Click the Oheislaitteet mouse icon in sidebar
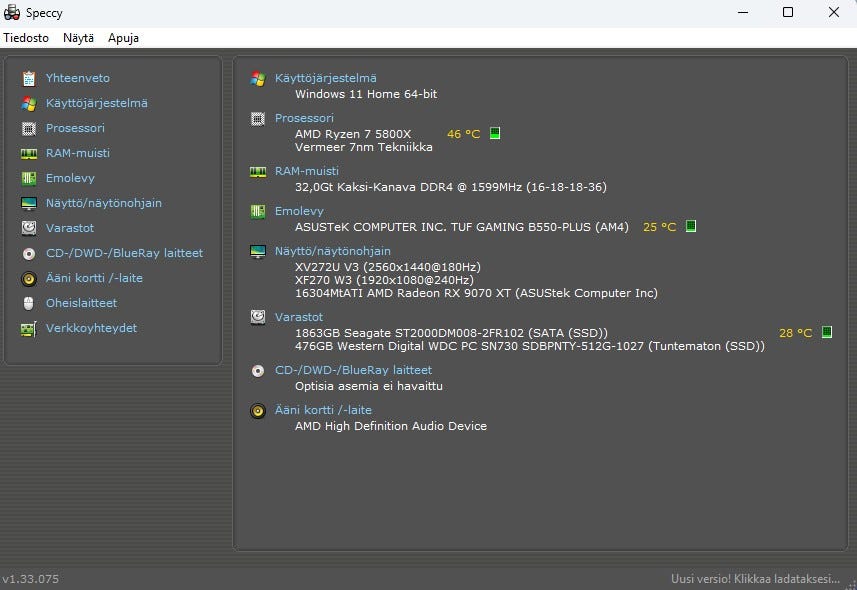857x590 pixels. pyautogui.click(x=29, y=303)
